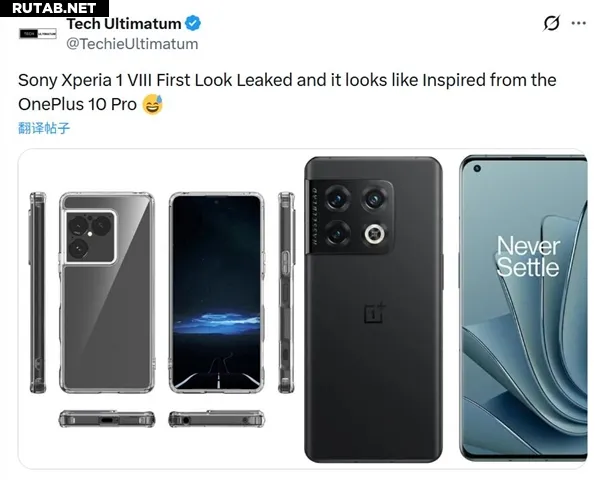The image size is (600, 480).
Task: Click the tweet text about Sony Xperia
Action: click(287, 92)
